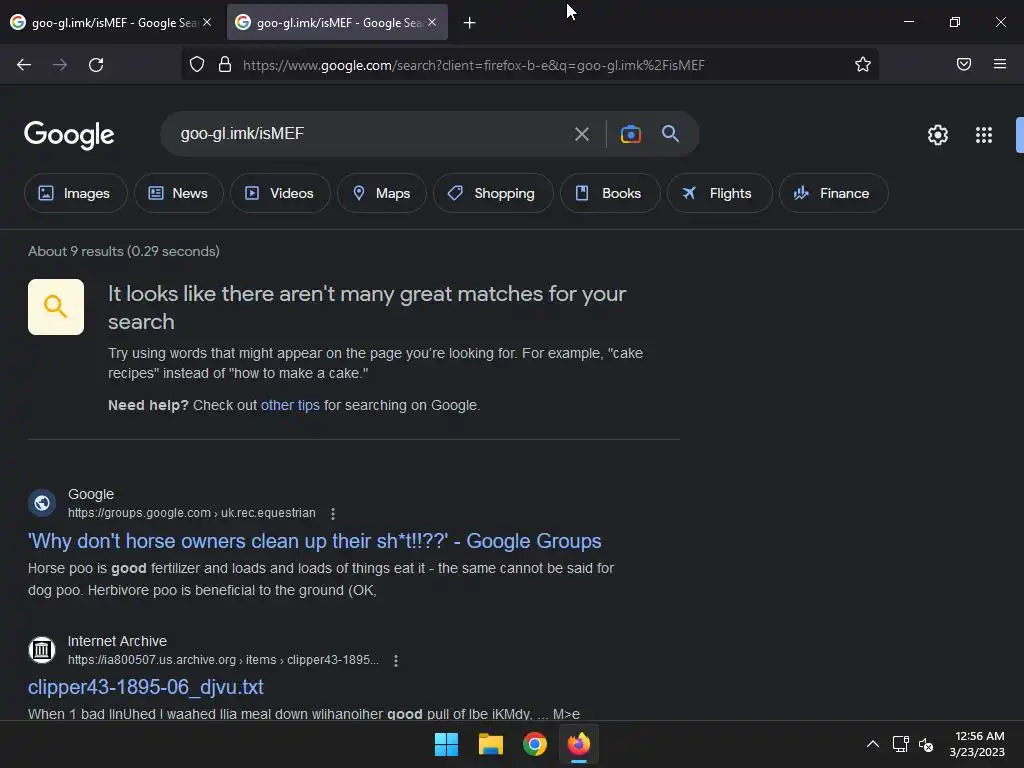Filter results by News
This screenshot has height=768, width=1024.
pos(179,193)
